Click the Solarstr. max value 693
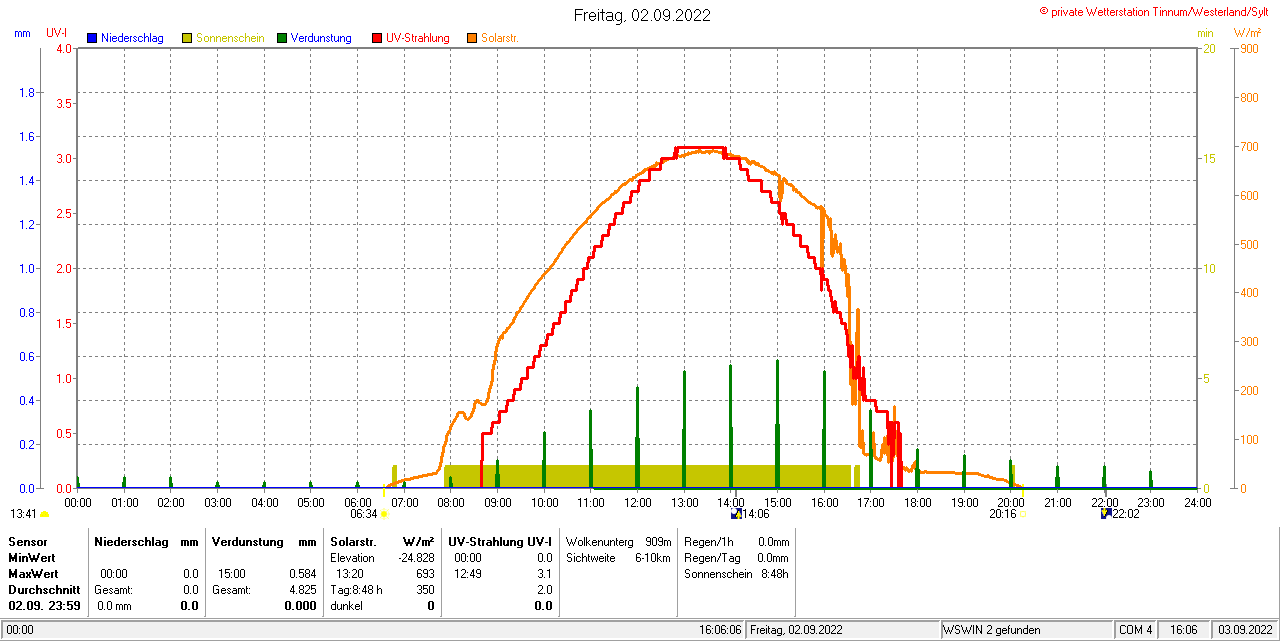Viewport: 1280px width, 641px height. point(425,573)
